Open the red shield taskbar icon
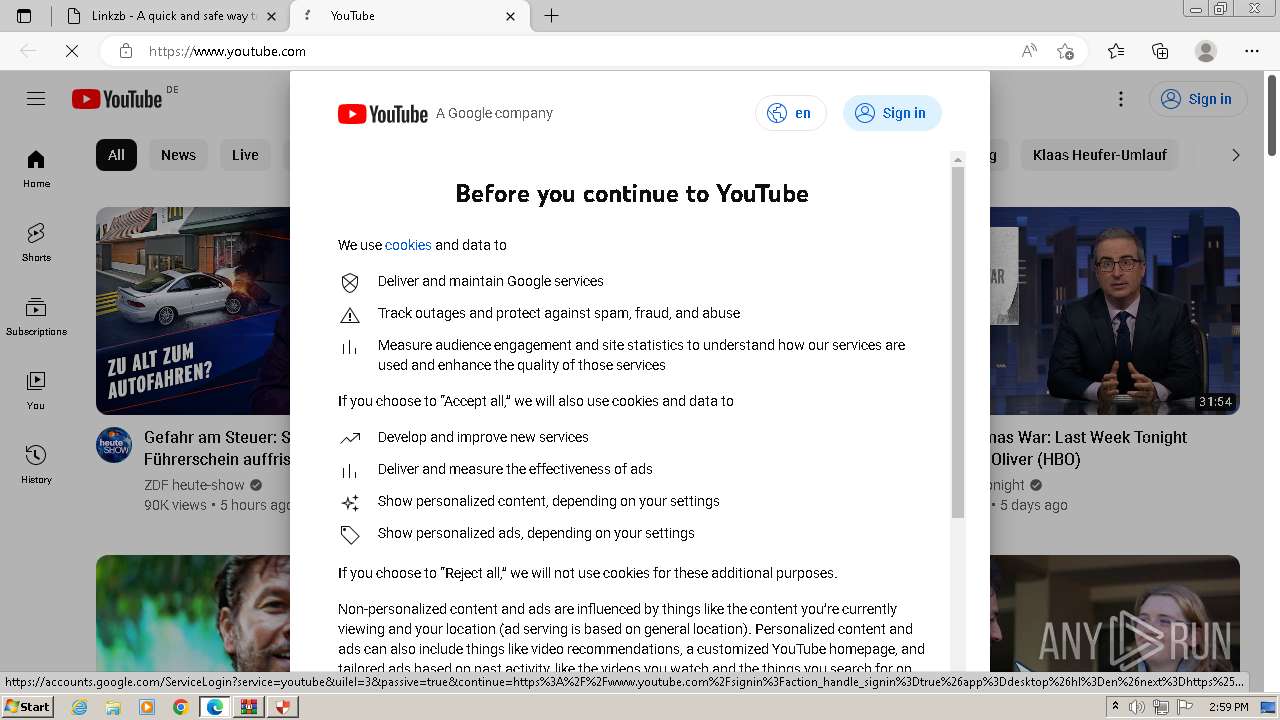 point(283,707)
